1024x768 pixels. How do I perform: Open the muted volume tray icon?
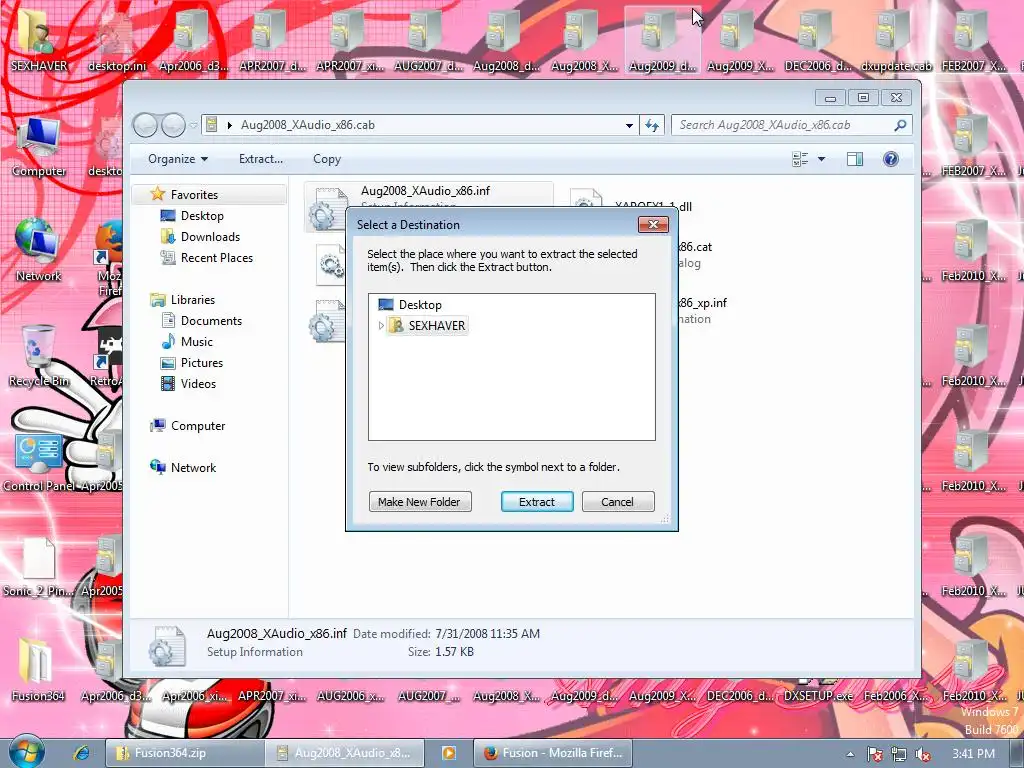[x=922, y=754]
